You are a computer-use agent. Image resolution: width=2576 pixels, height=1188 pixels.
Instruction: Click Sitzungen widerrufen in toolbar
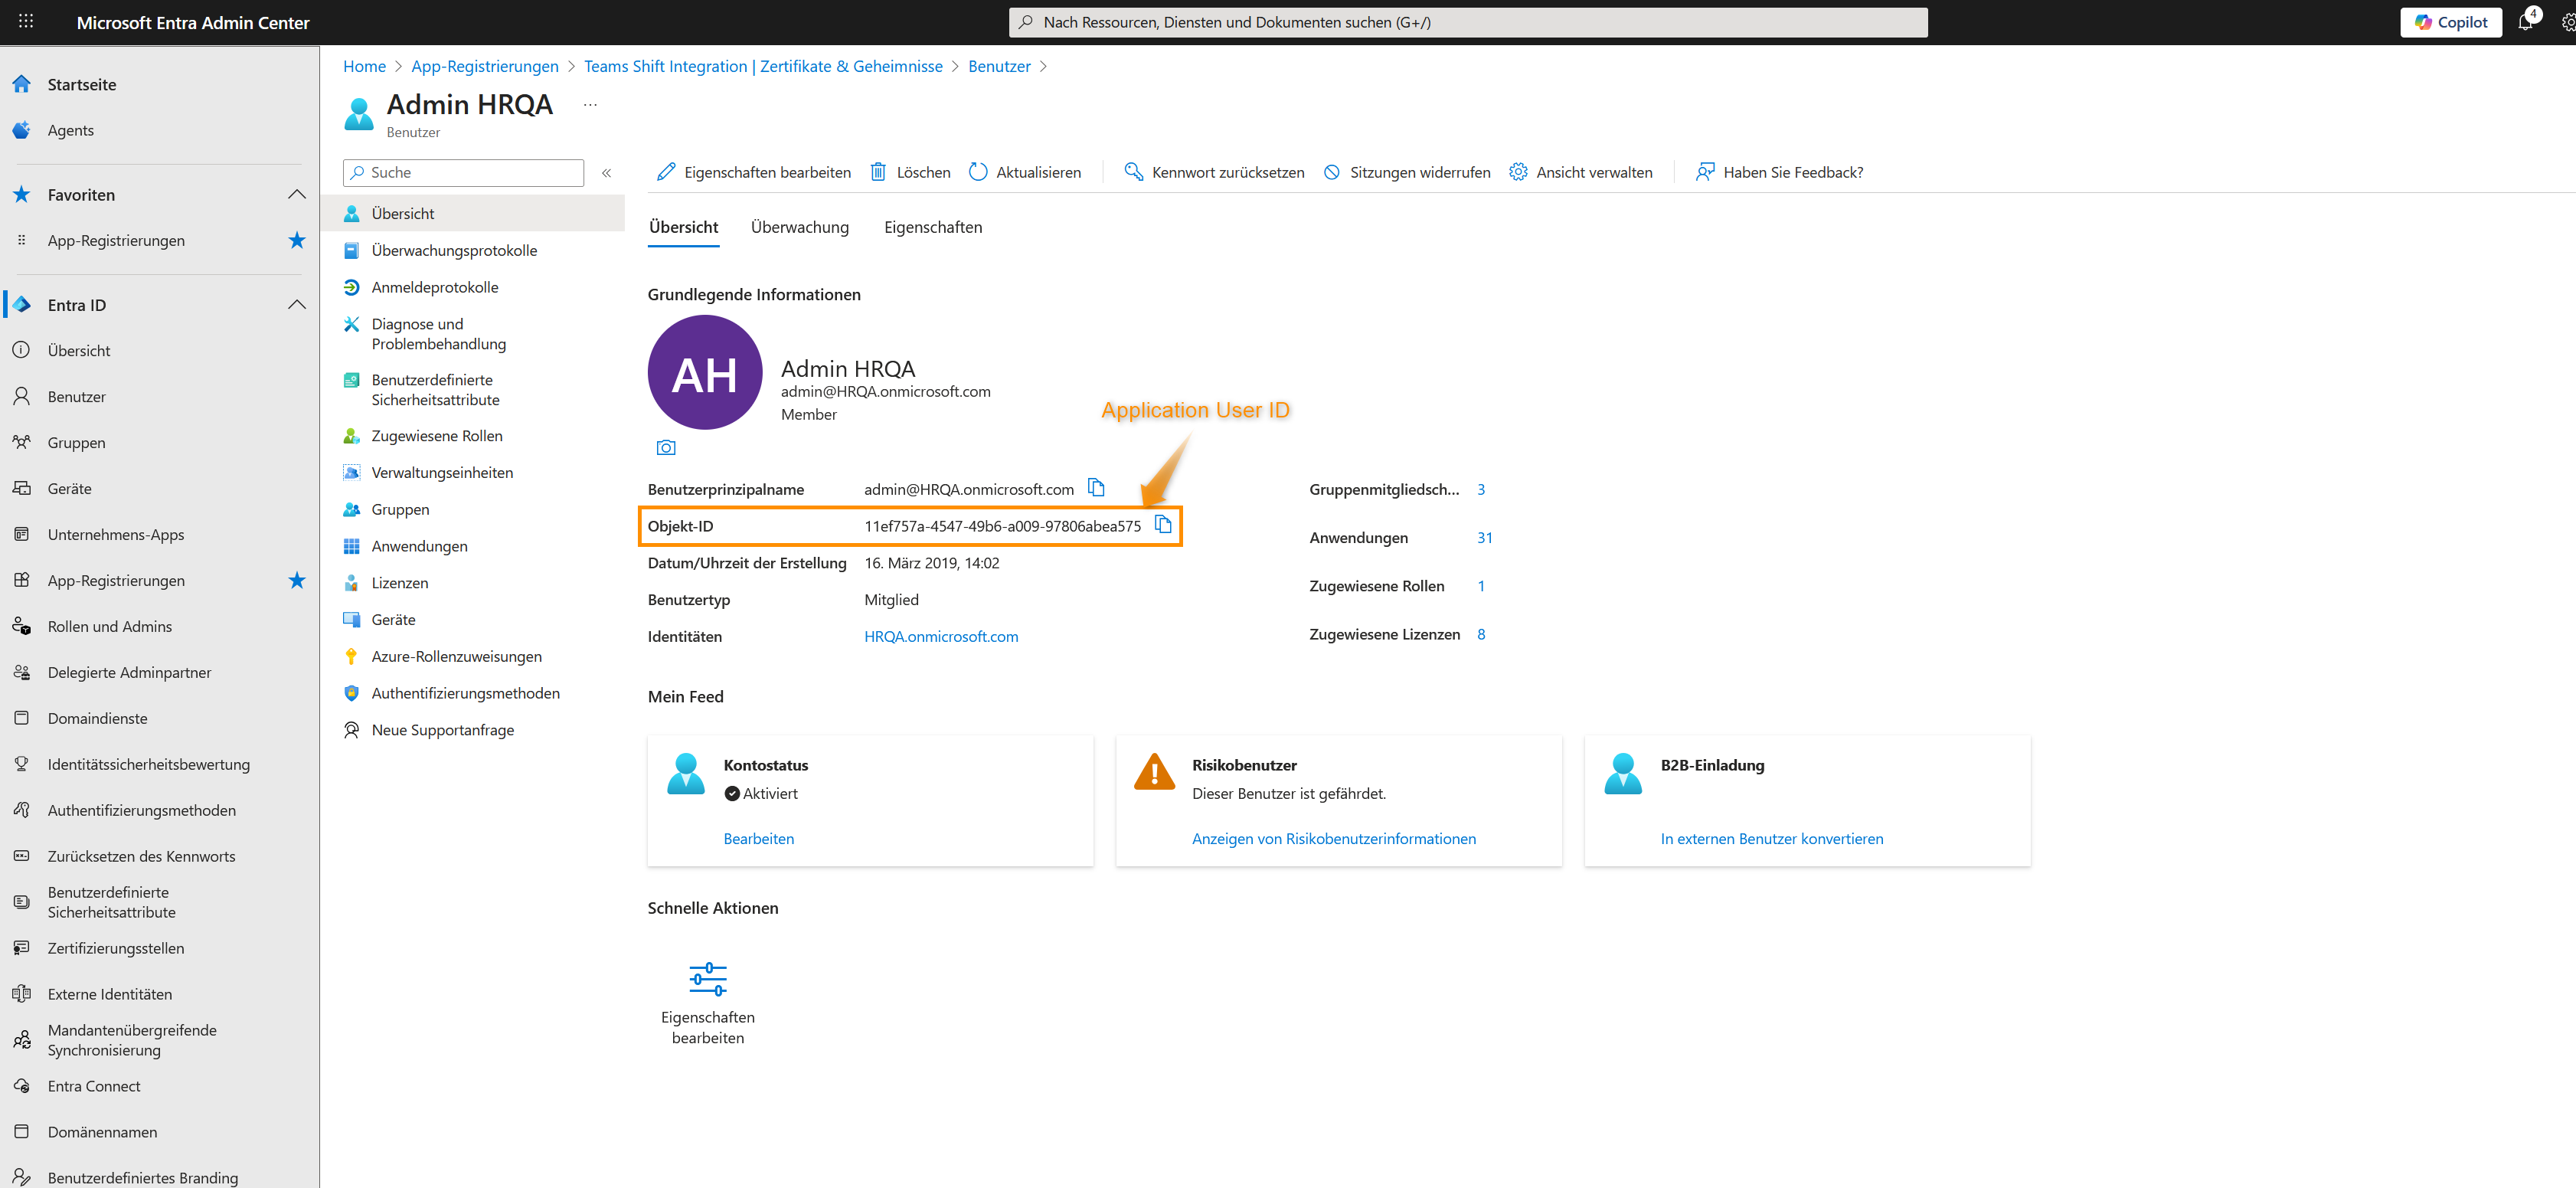1406,172
